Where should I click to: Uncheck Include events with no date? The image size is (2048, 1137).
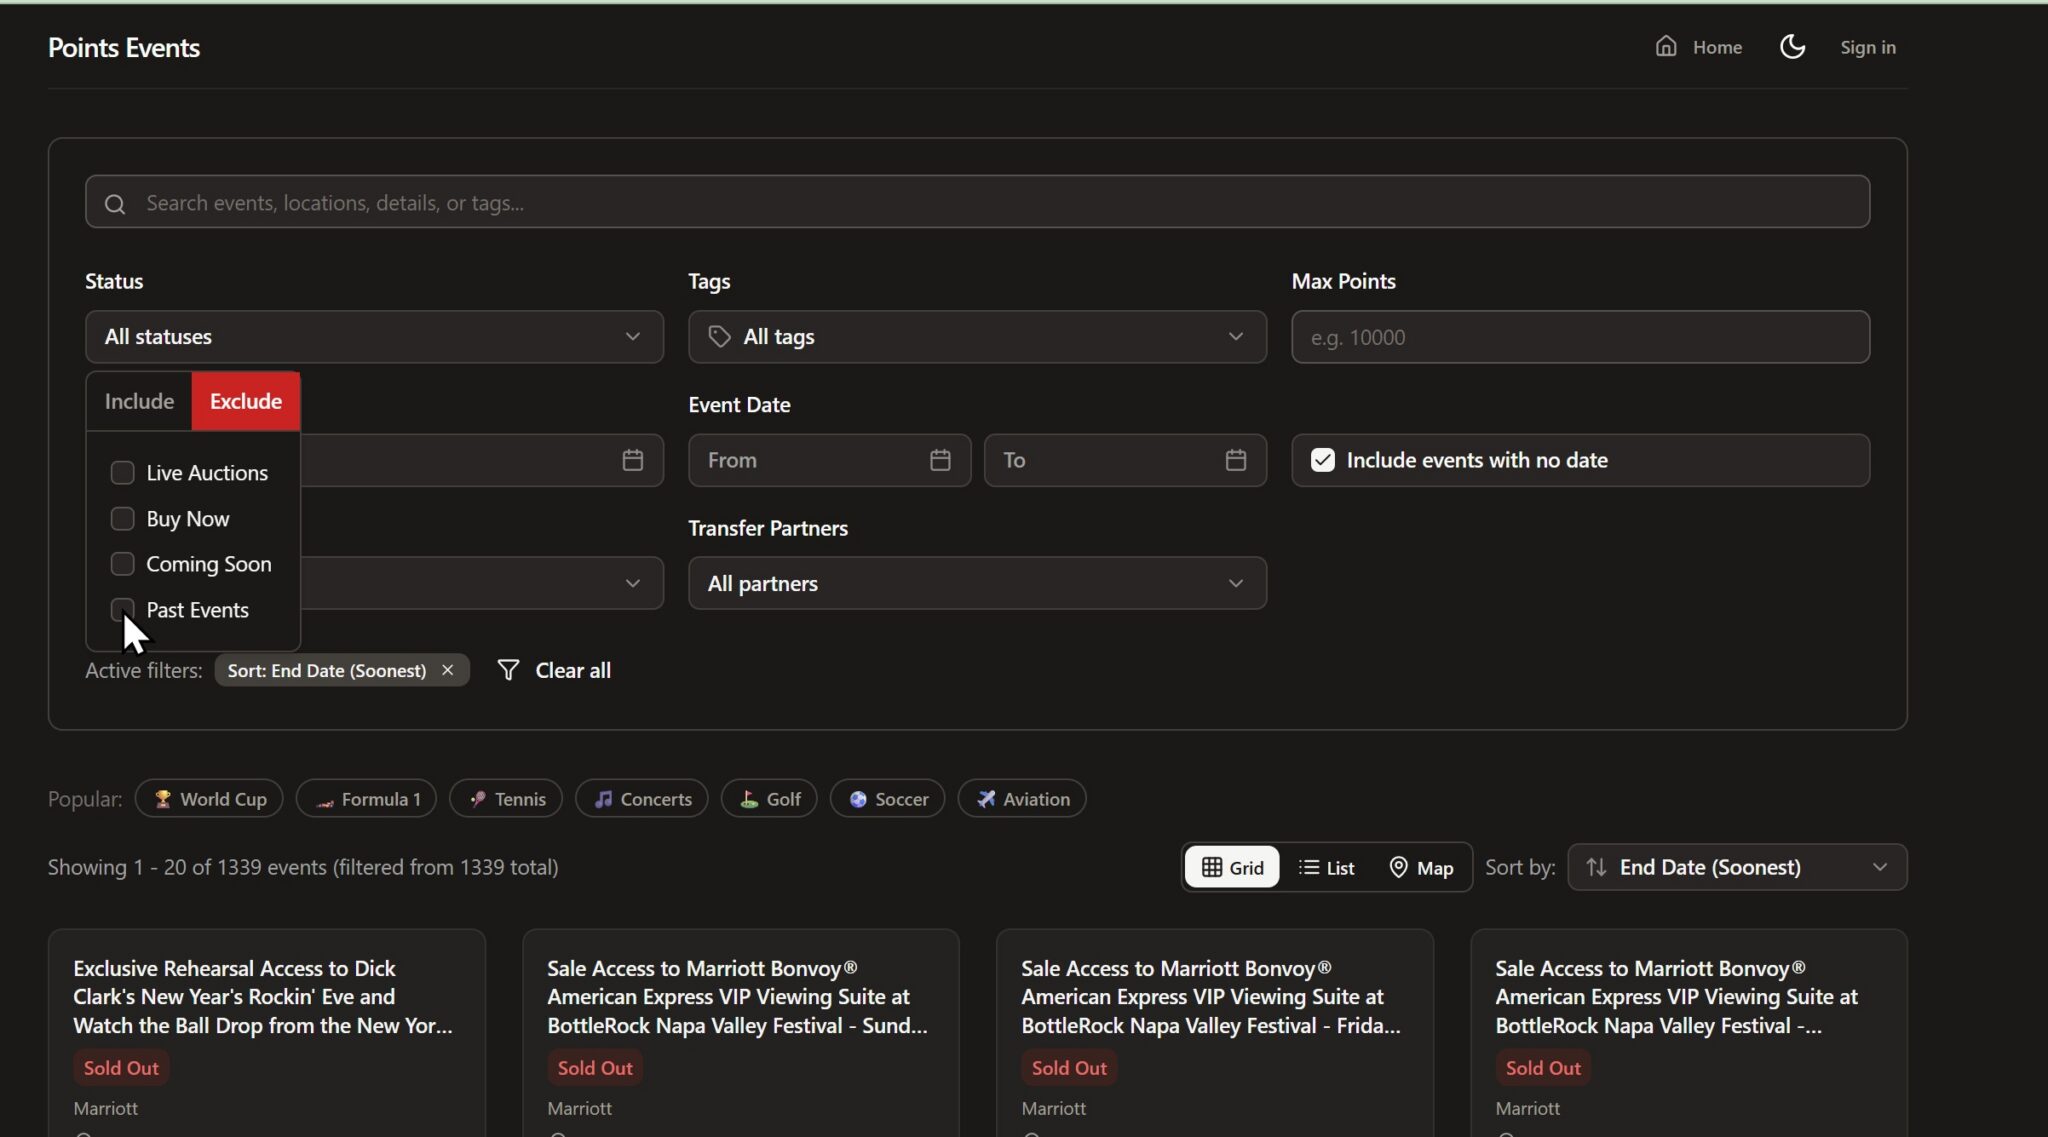tap(1322, 460)
